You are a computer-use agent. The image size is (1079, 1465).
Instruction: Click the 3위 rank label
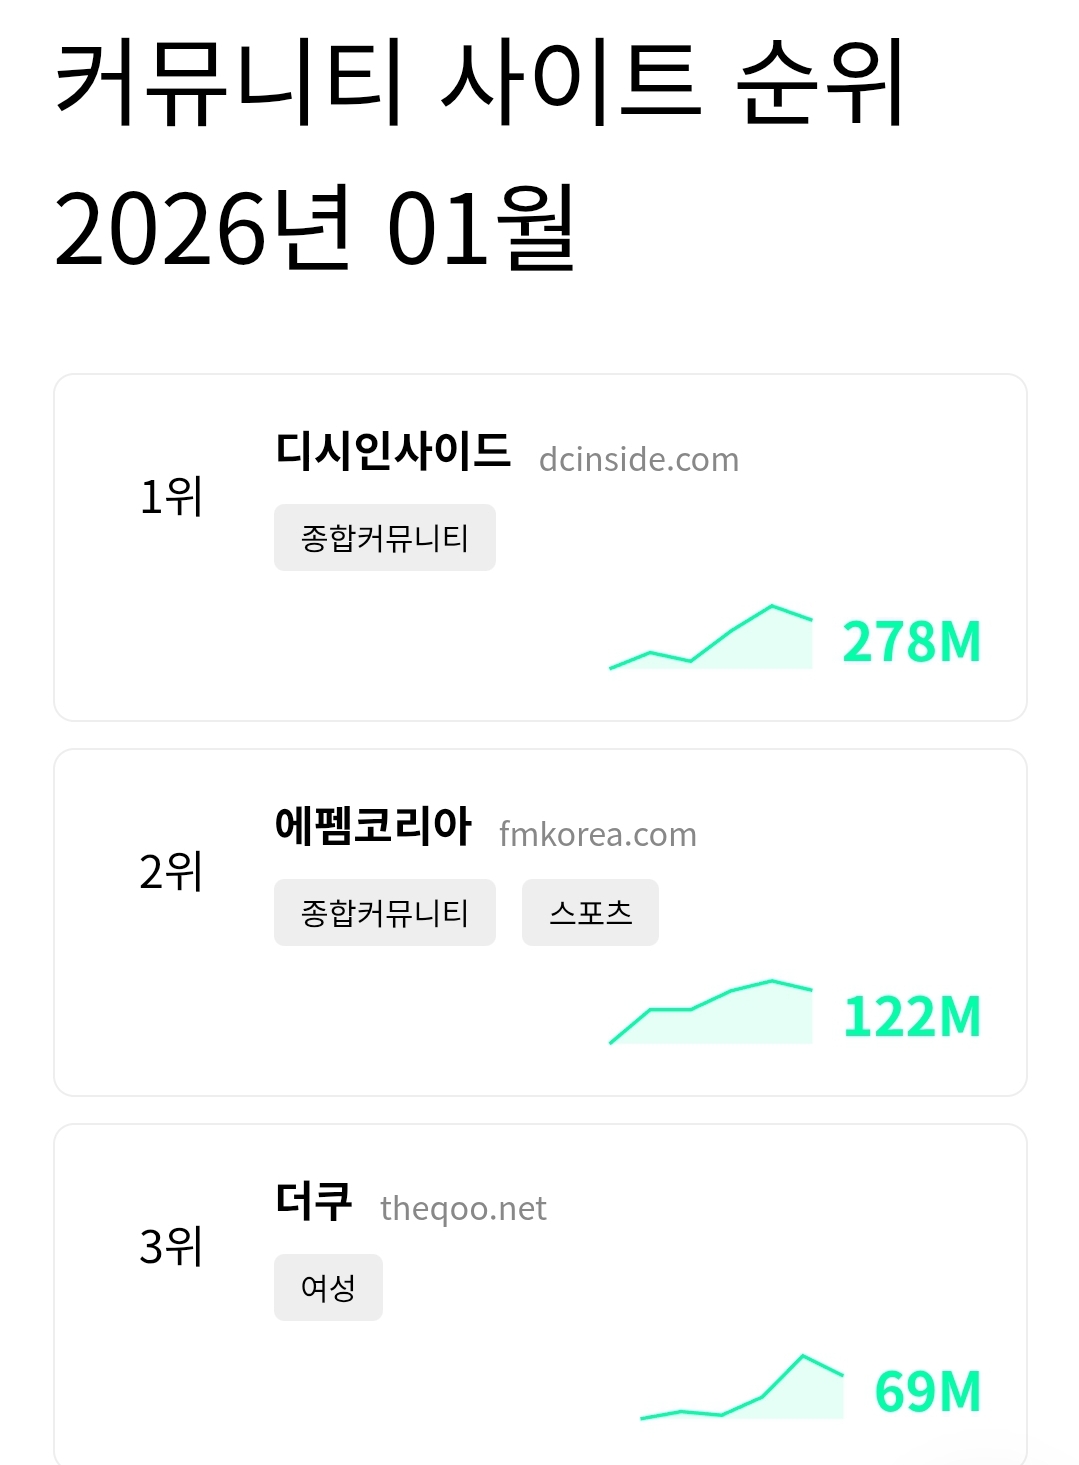coord(171,1247)
